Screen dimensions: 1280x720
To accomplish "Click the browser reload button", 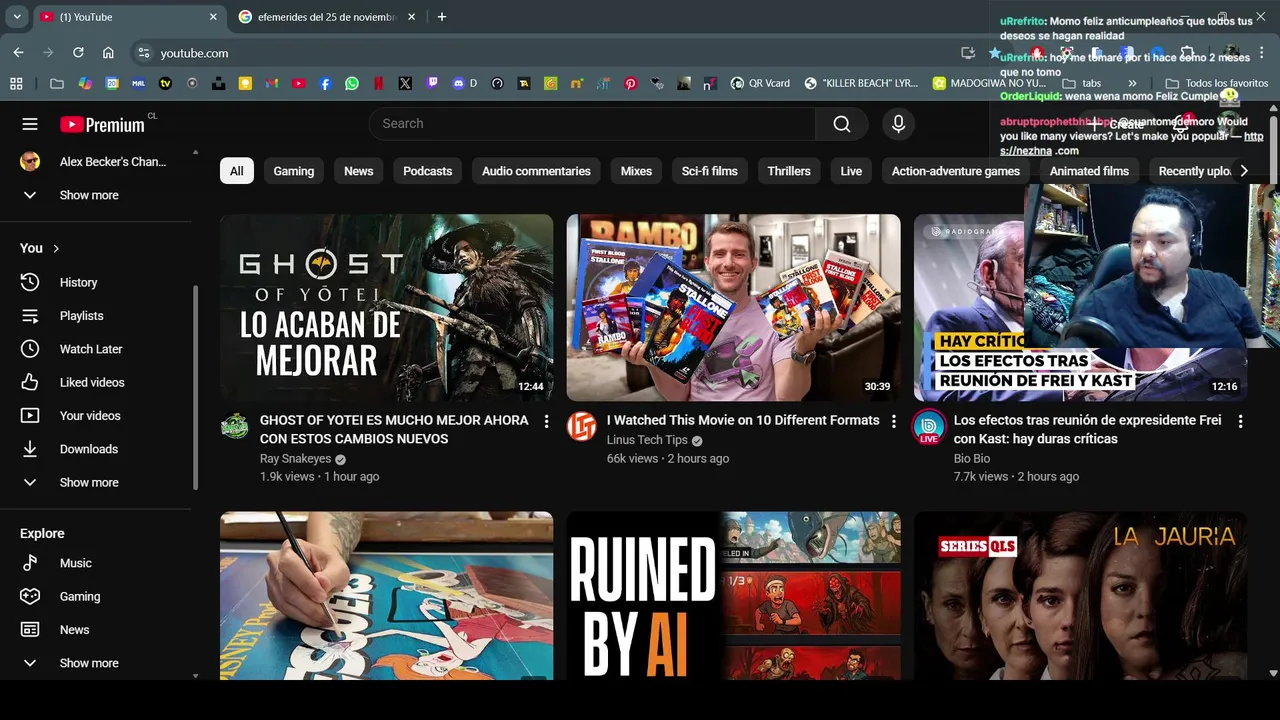I will coord(78,53).
